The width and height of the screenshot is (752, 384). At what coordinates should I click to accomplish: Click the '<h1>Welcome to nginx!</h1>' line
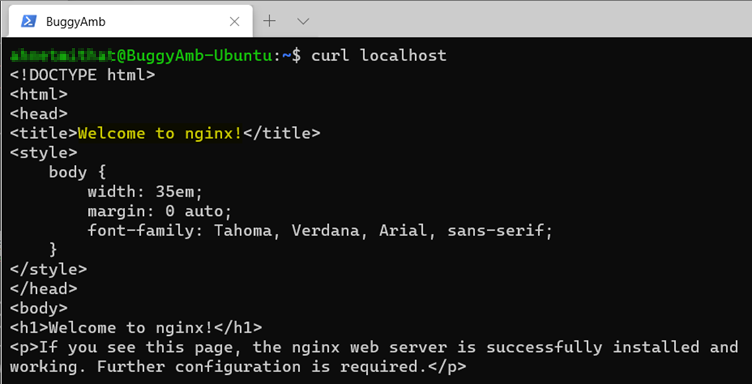pyautogui.click(x=136, y=328)
